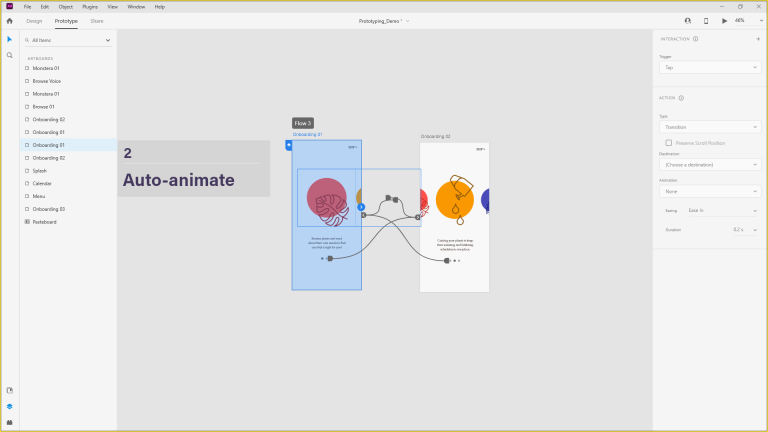768x432 pixels.
Task: Select the Splash artboard in layers
Action: pyautogui.click(x=40, y=171)
